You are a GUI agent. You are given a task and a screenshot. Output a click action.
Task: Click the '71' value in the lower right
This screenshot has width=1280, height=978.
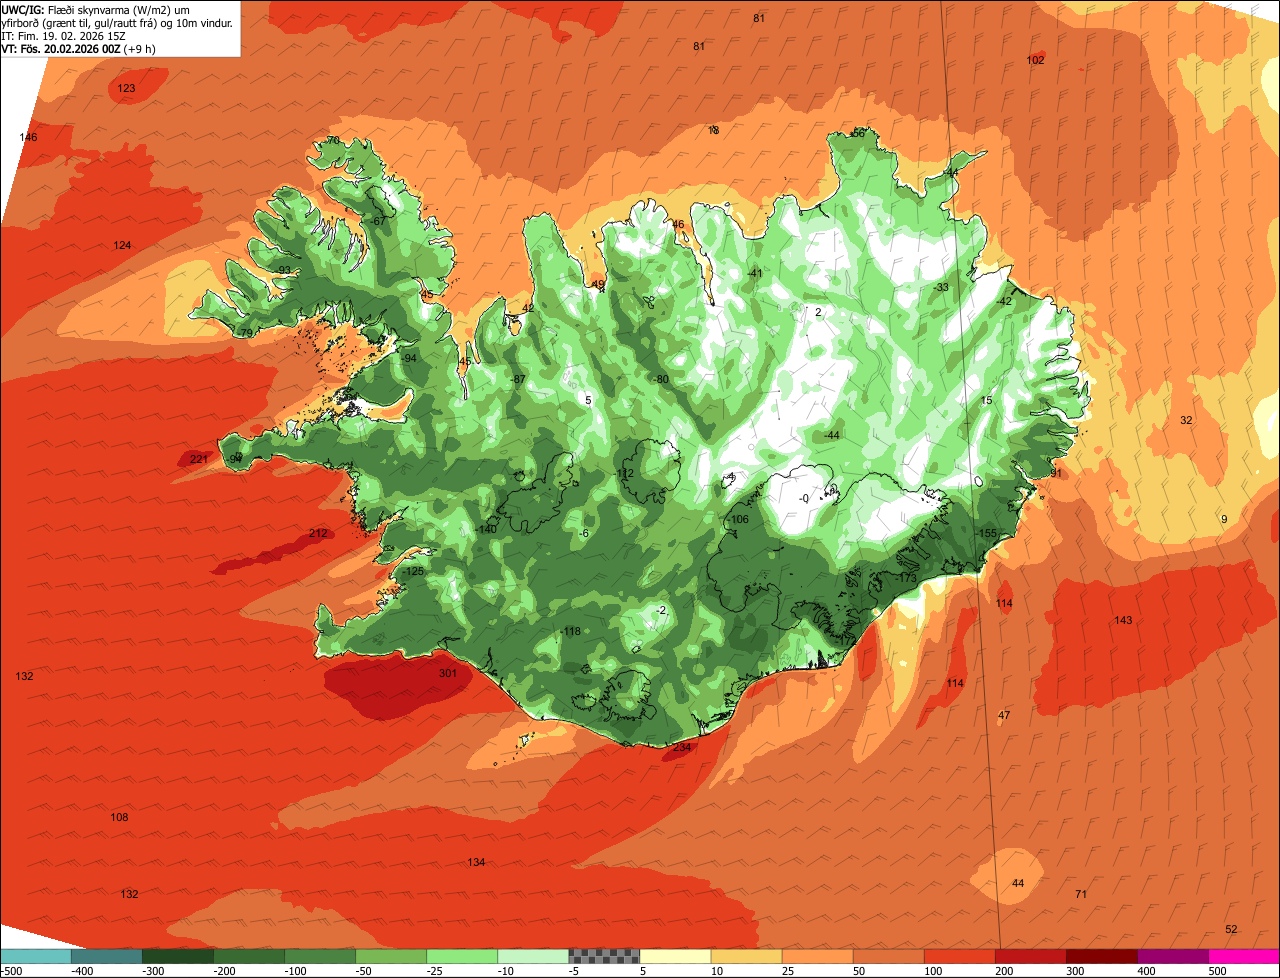click(1080, 893)
